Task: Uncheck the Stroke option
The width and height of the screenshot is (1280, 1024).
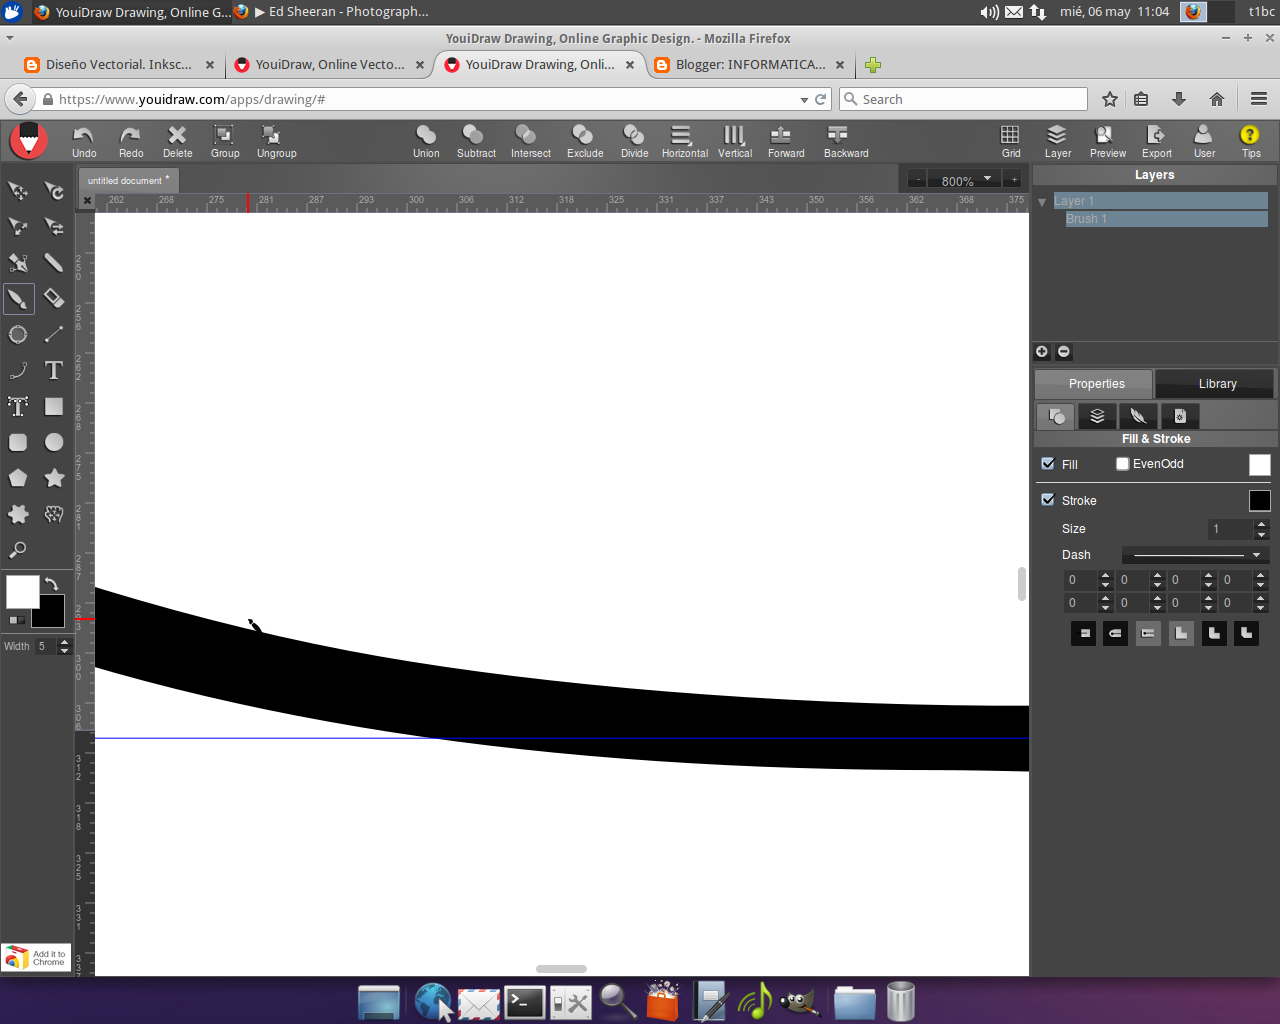Action: click(1048, 500)
